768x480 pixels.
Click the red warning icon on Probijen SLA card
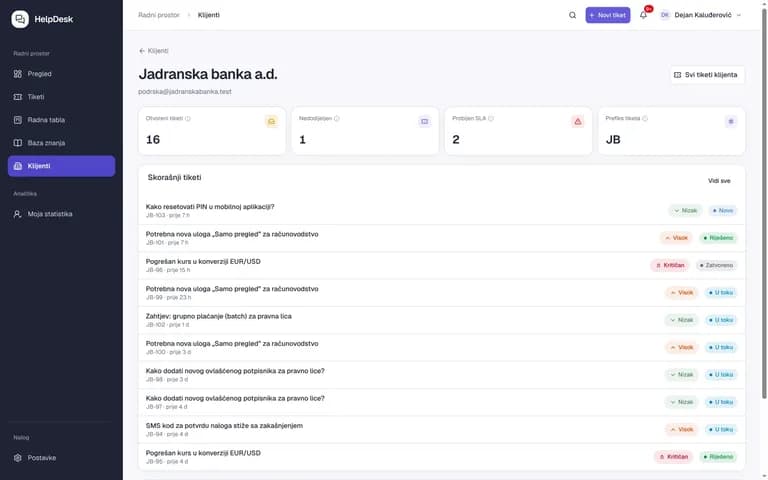578,121
